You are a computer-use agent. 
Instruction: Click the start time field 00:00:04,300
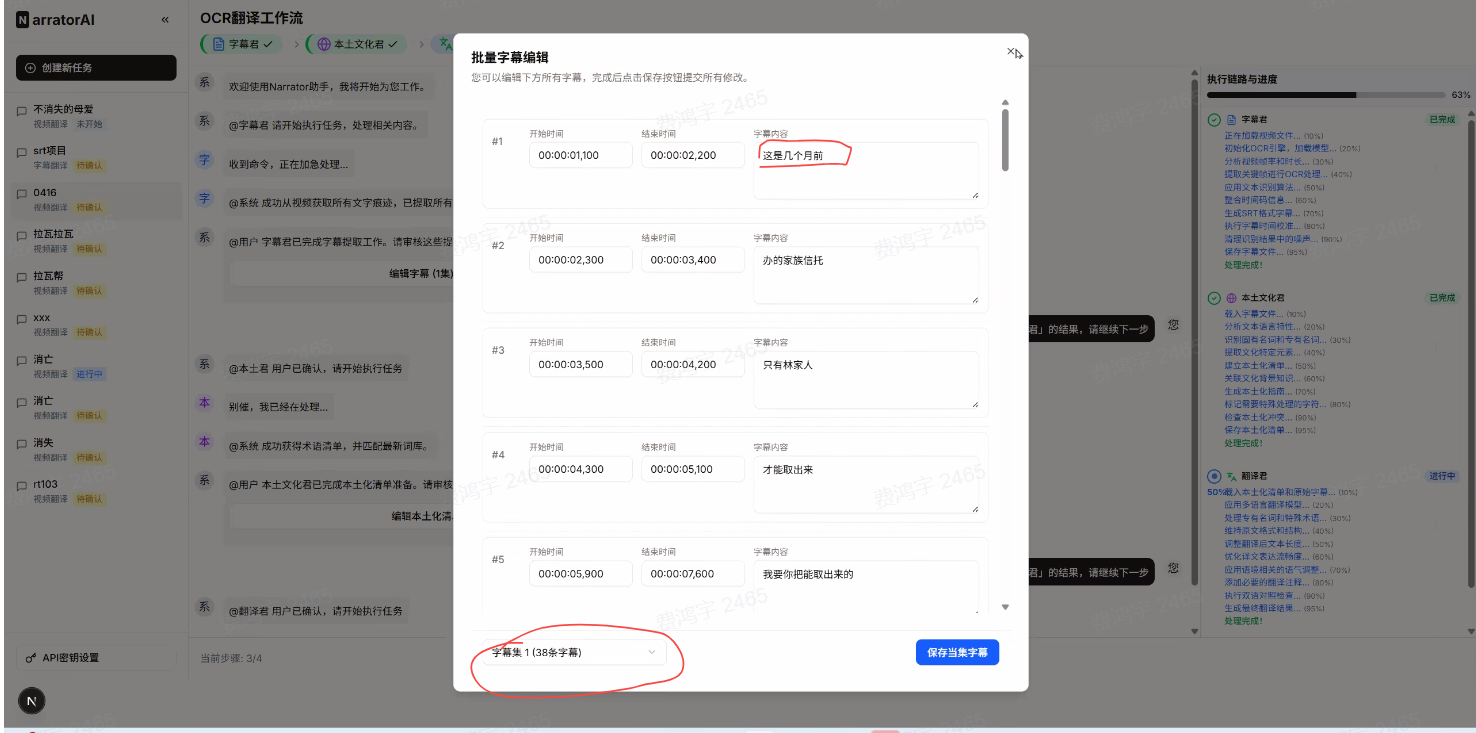click(581, 469)
